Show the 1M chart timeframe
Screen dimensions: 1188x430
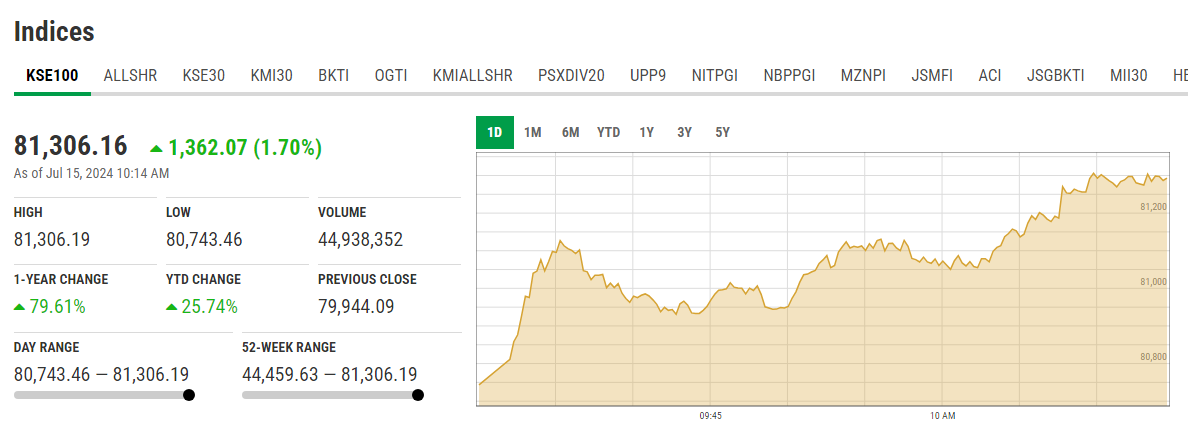(x=532, y=132)
